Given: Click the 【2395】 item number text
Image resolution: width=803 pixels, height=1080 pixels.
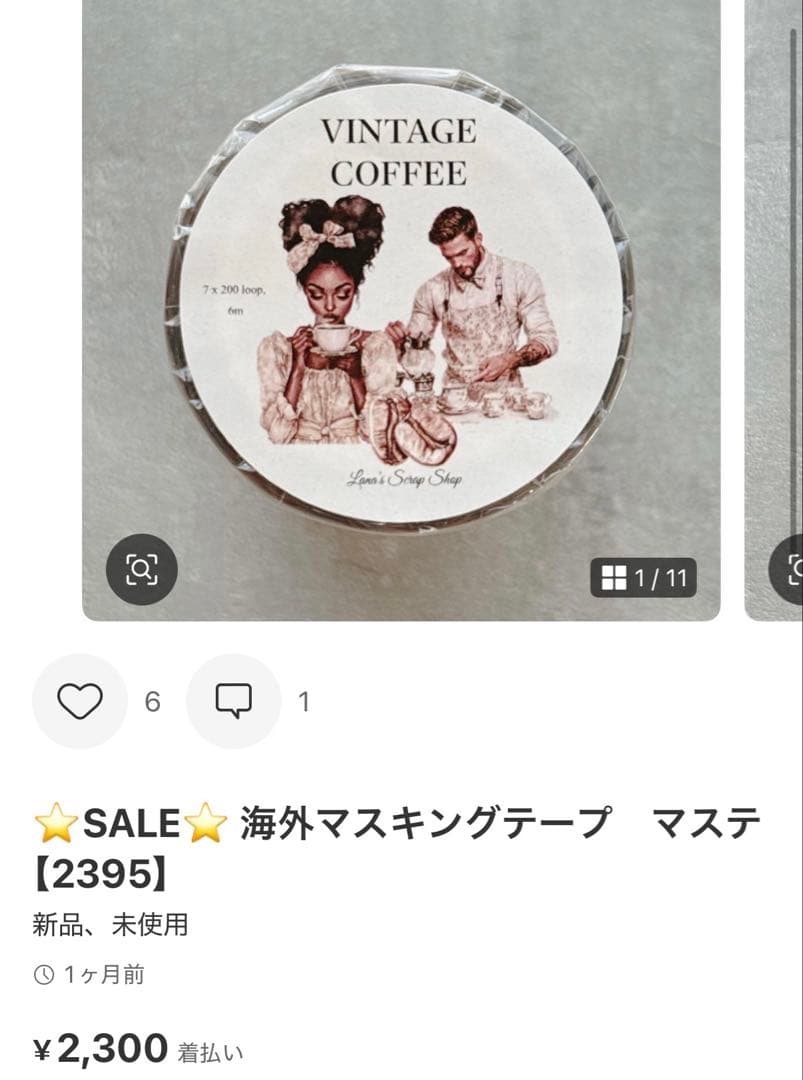Looking at the screenshot, I should pyautogui.click(x=101, y=875).
